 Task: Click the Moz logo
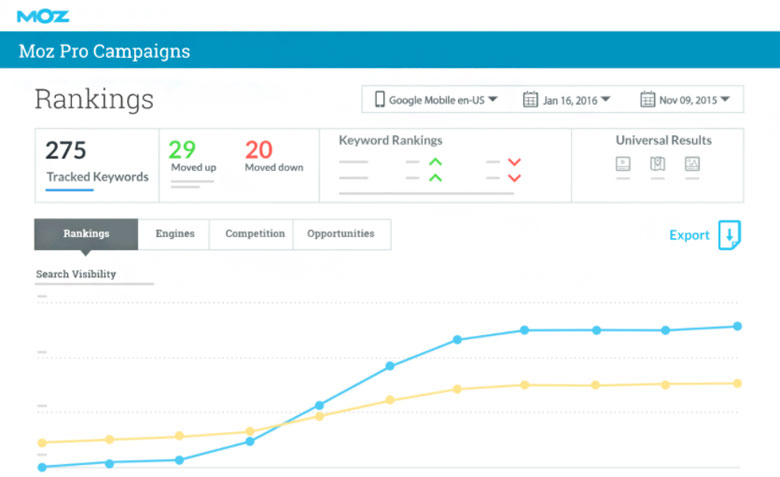pyautogui.click(x=42, y=16)
